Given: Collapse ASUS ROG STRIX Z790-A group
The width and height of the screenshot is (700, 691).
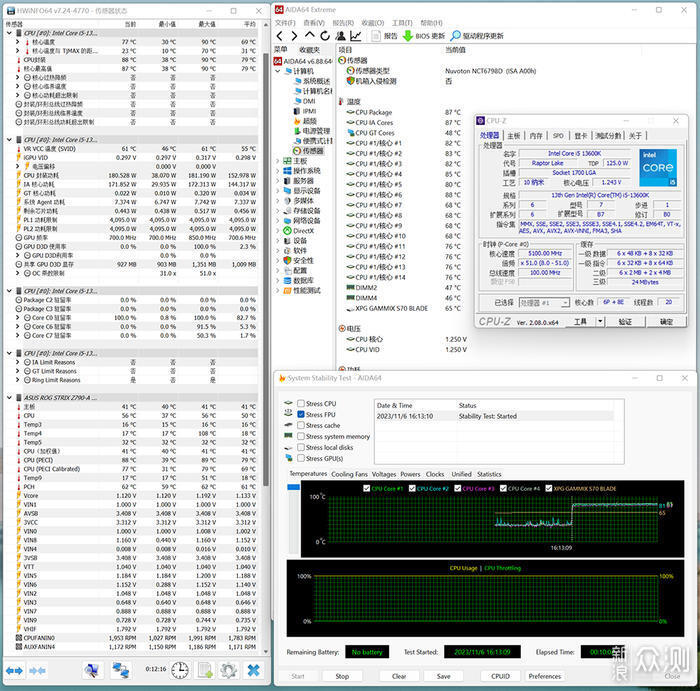Looking at the screenshot, I should [9, 397].
